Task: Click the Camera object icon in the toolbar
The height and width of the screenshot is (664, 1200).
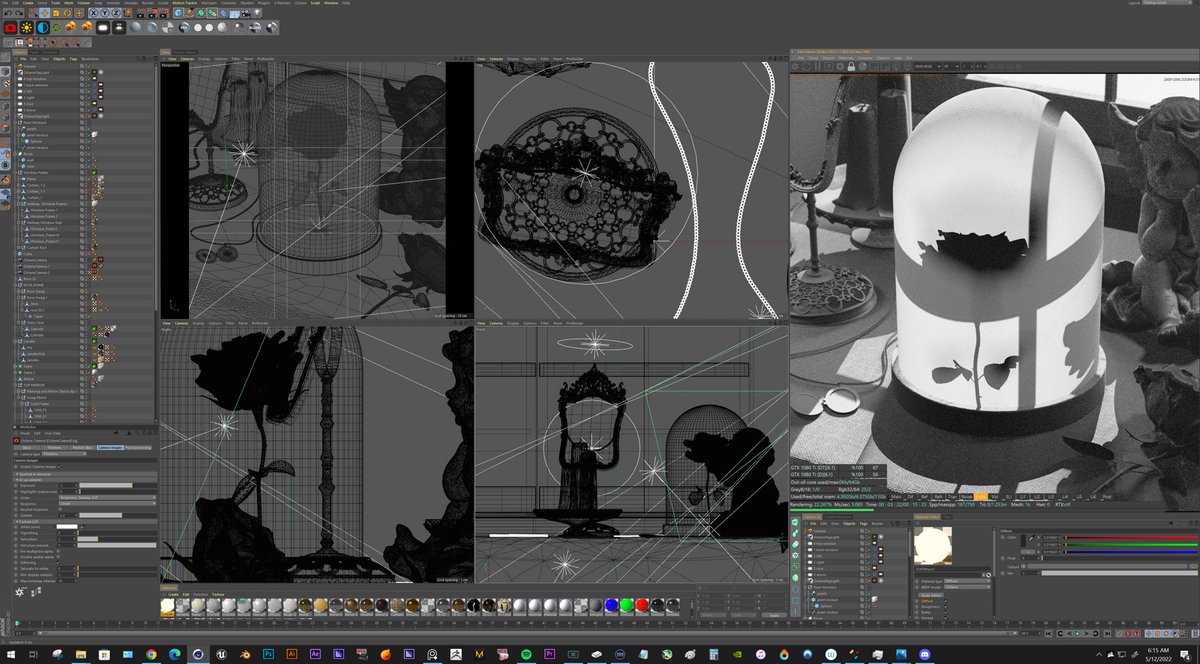Action: click(x=246, y=13)
